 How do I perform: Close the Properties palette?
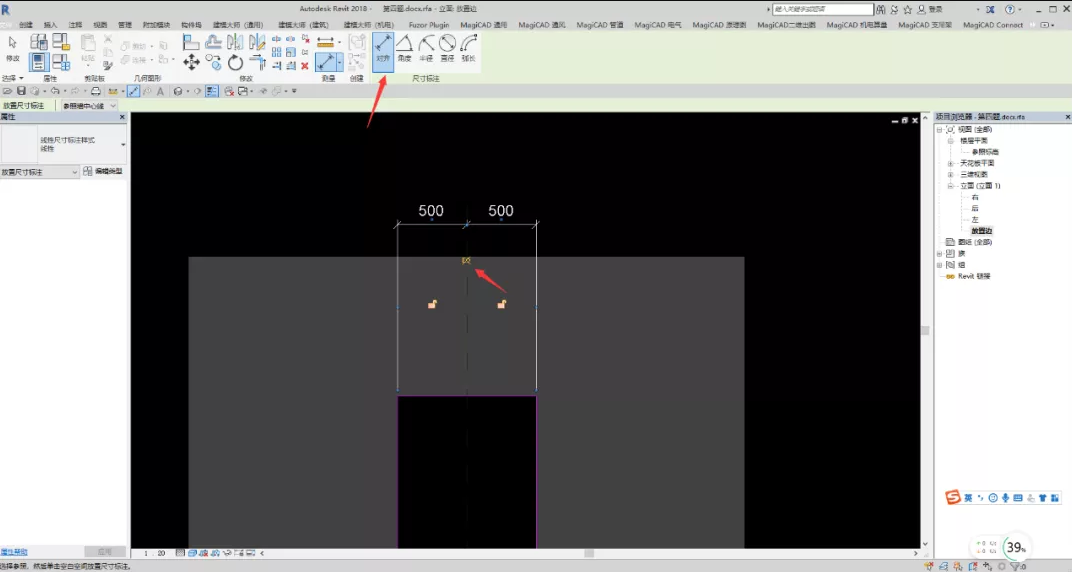click(x=122, y=117)
